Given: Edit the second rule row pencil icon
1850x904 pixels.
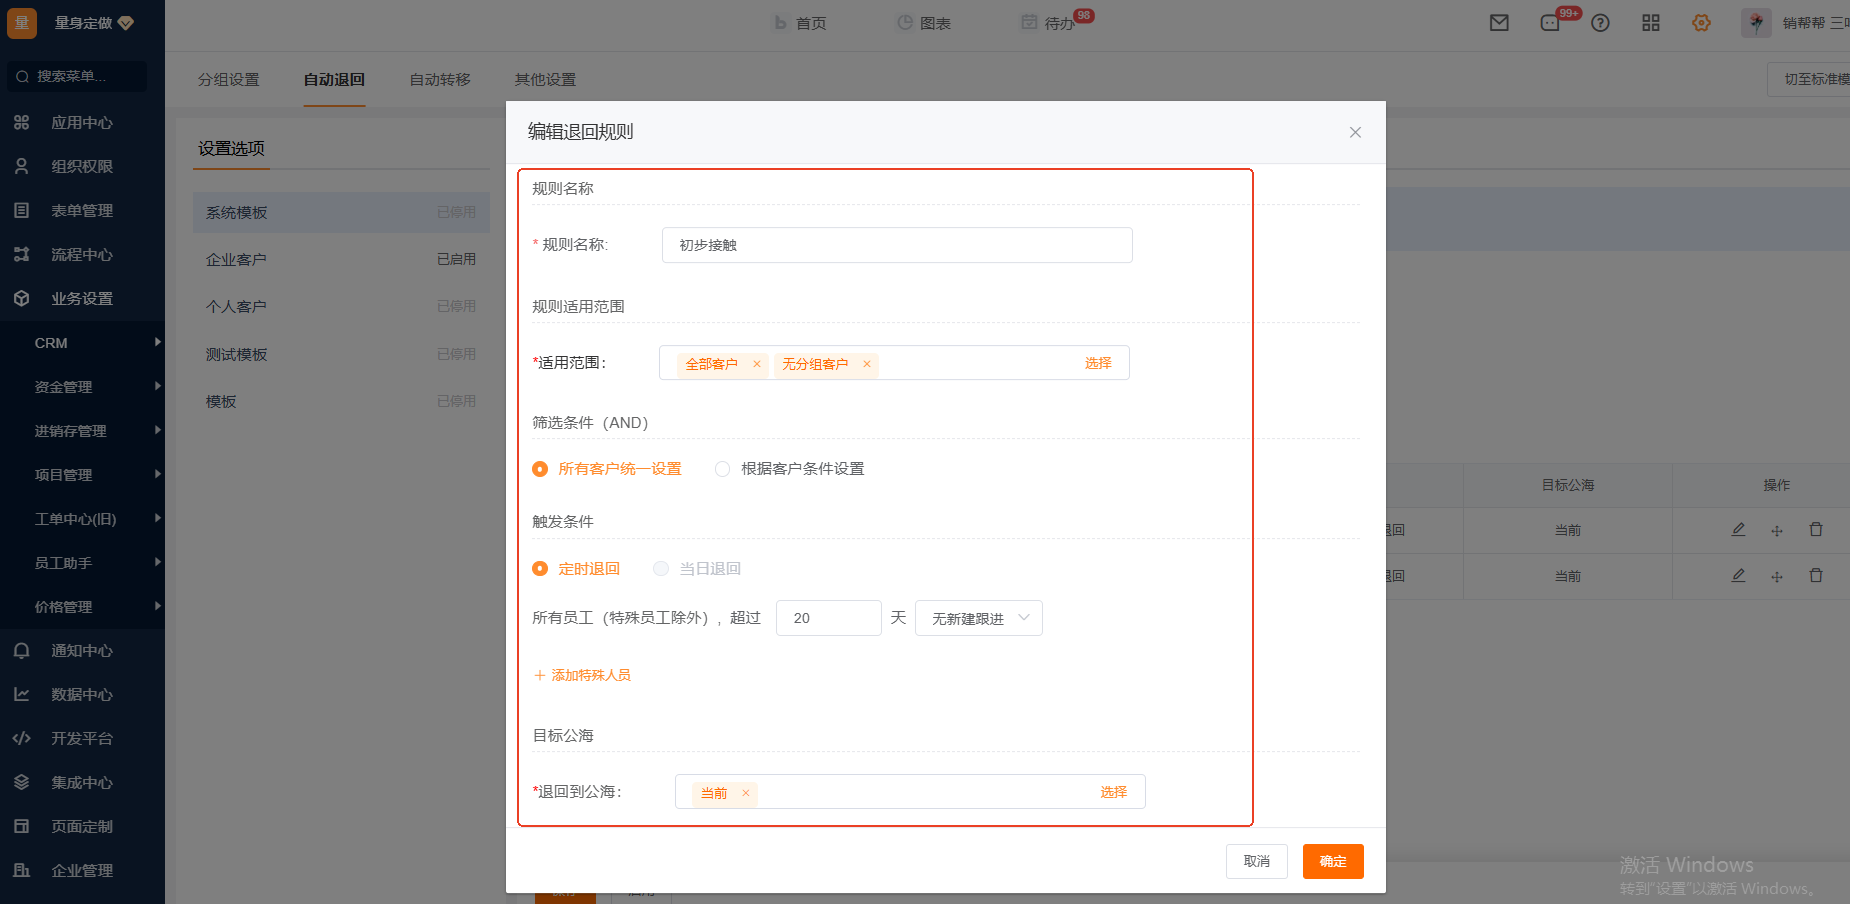Looking at the screenshot, I should 1738,576.
